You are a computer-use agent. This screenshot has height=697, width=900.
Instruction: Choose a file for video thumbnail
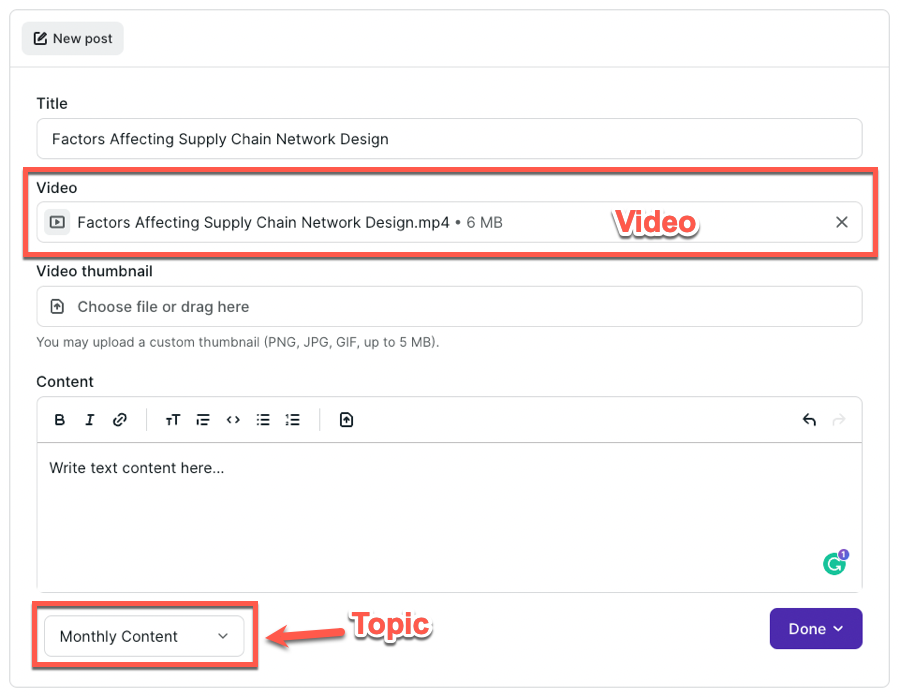449,307
